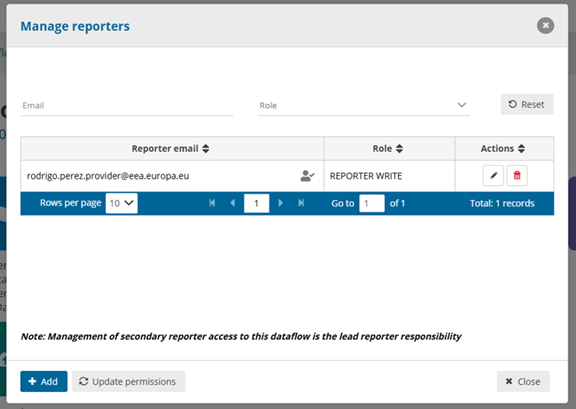Click the Go to page input
Viewport: 576px width, 409px height.
tap(372, 203)
